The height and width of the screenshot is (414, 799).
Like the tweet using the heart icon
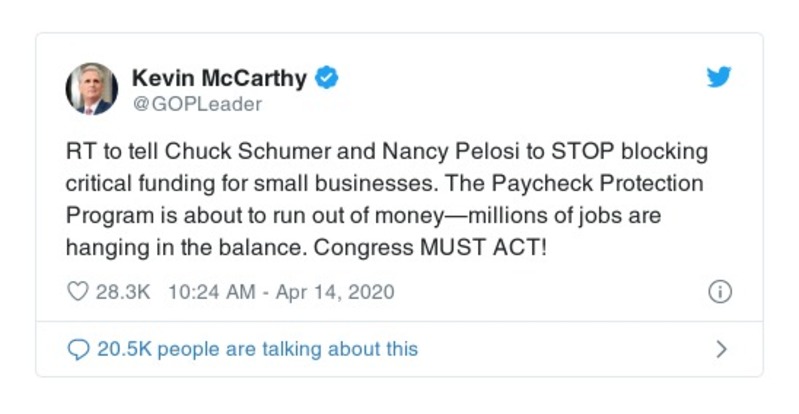78,292
